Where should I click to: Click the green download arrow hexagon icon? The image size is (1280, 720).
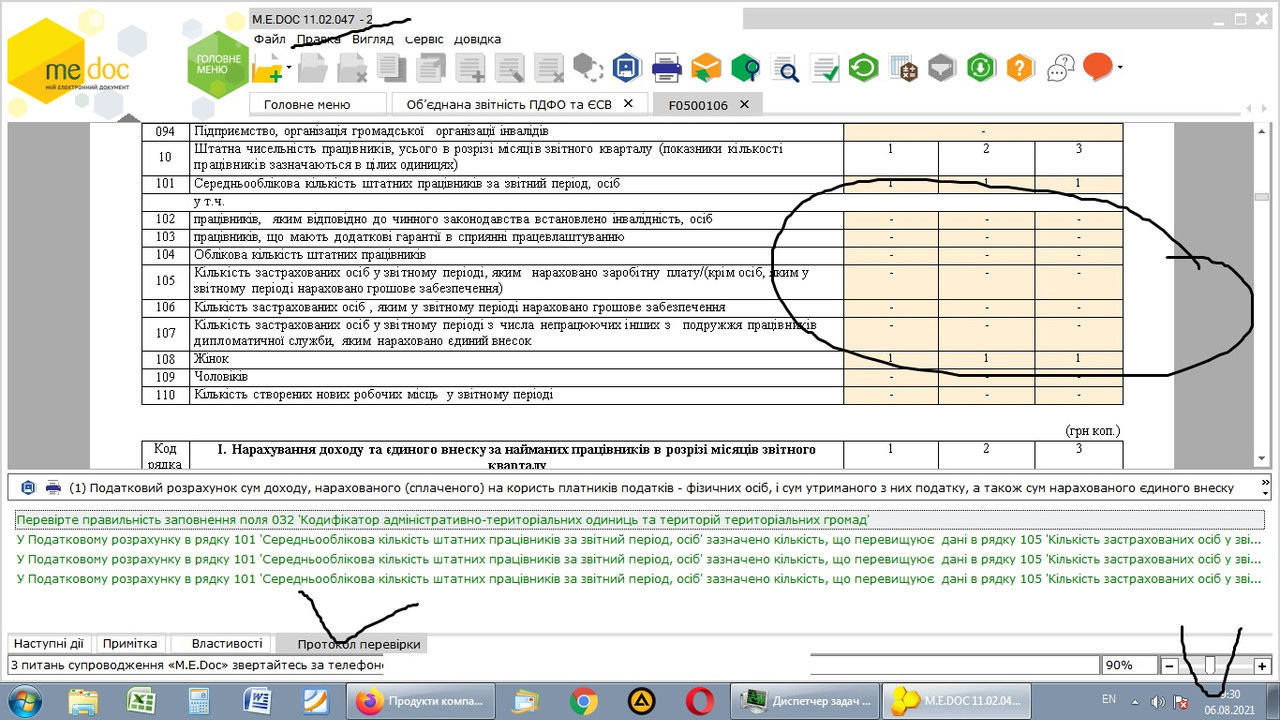tap(980, 68)
